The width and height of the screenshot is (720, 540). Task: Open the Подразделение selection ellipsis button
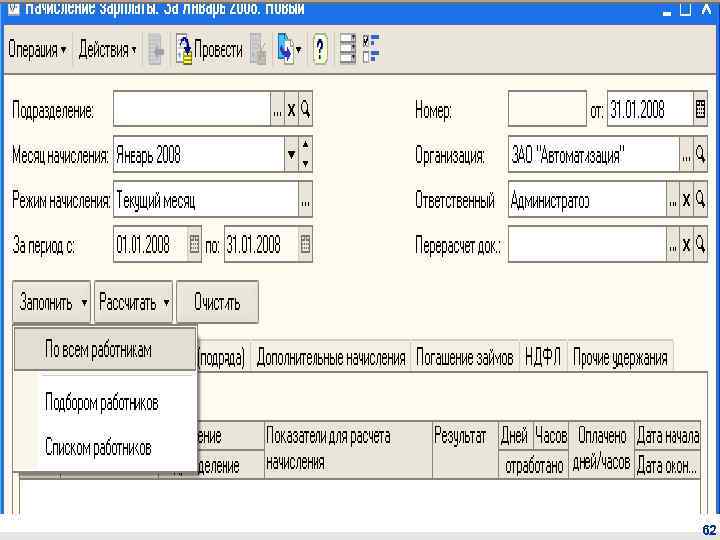(277, 109)
